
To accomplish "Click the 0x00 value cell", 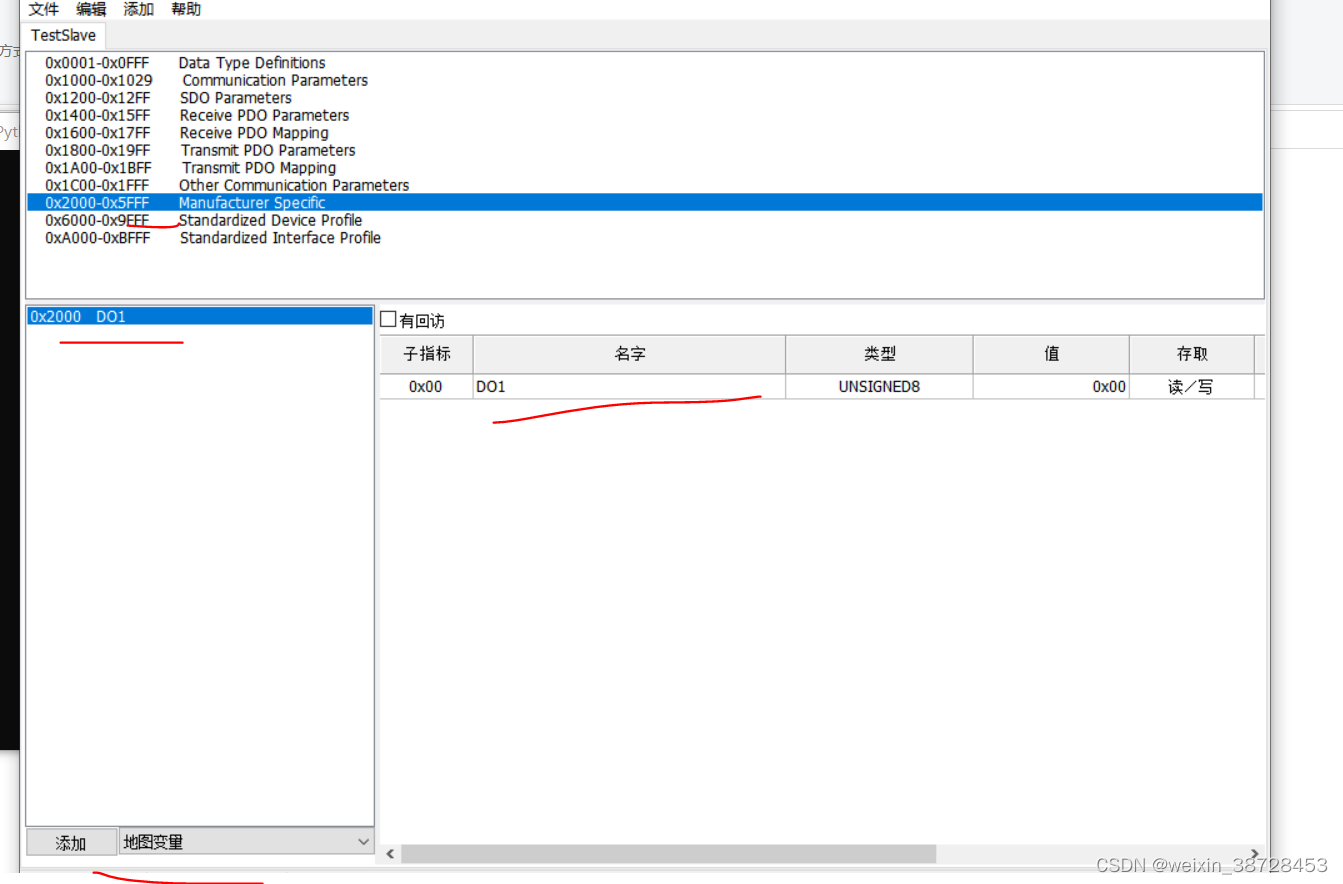I will [x=1051, y=386].
